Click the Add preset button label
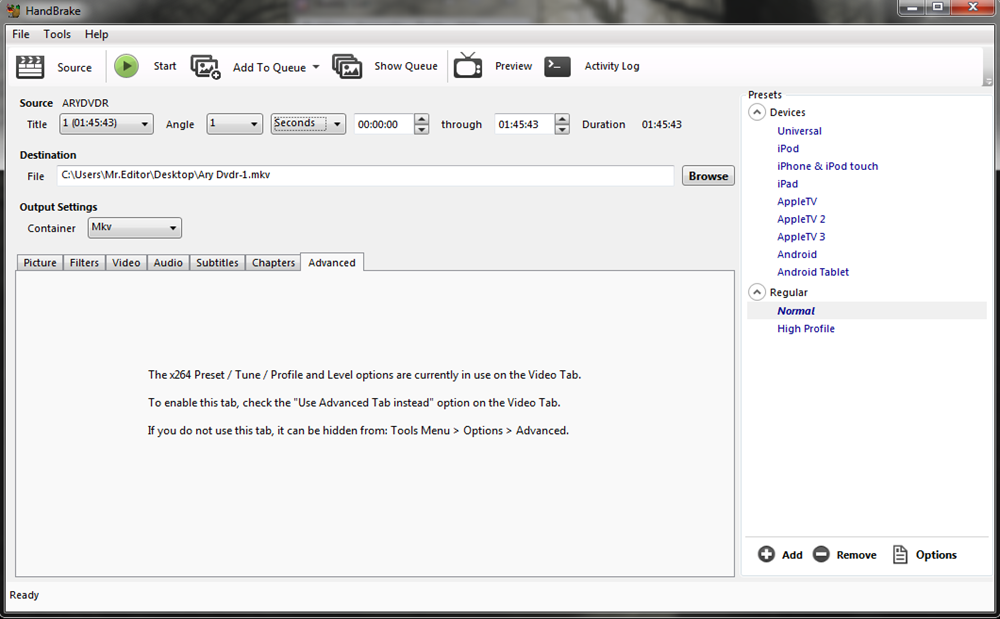The height and width of the screenshot is (619, 1000). pyautogui.click(x=792, y=555)
